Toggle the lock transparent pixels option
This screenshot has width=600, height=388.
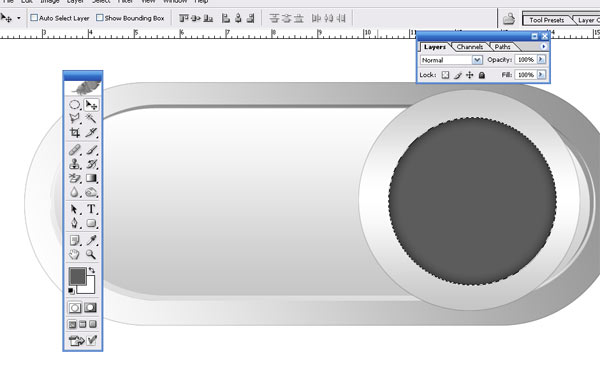[x=445, y=75]
